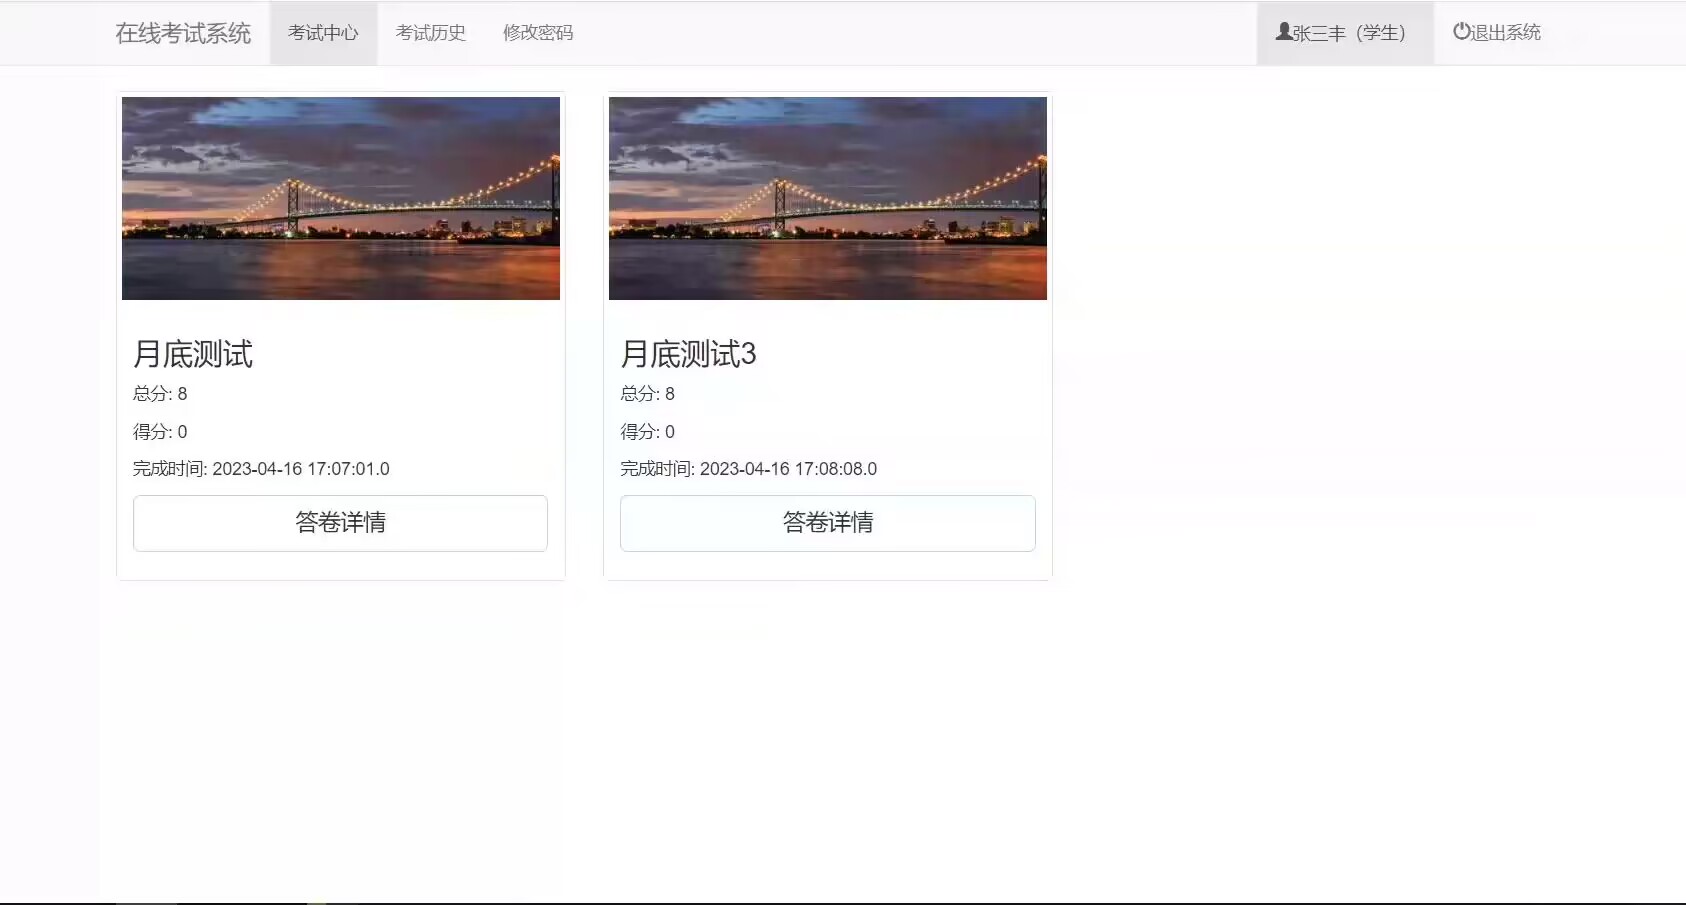Screen dimensions: 1686x905
Task: Click the completion time 2023-04-16 17:07:01.0
Action: tap(301, 469)
